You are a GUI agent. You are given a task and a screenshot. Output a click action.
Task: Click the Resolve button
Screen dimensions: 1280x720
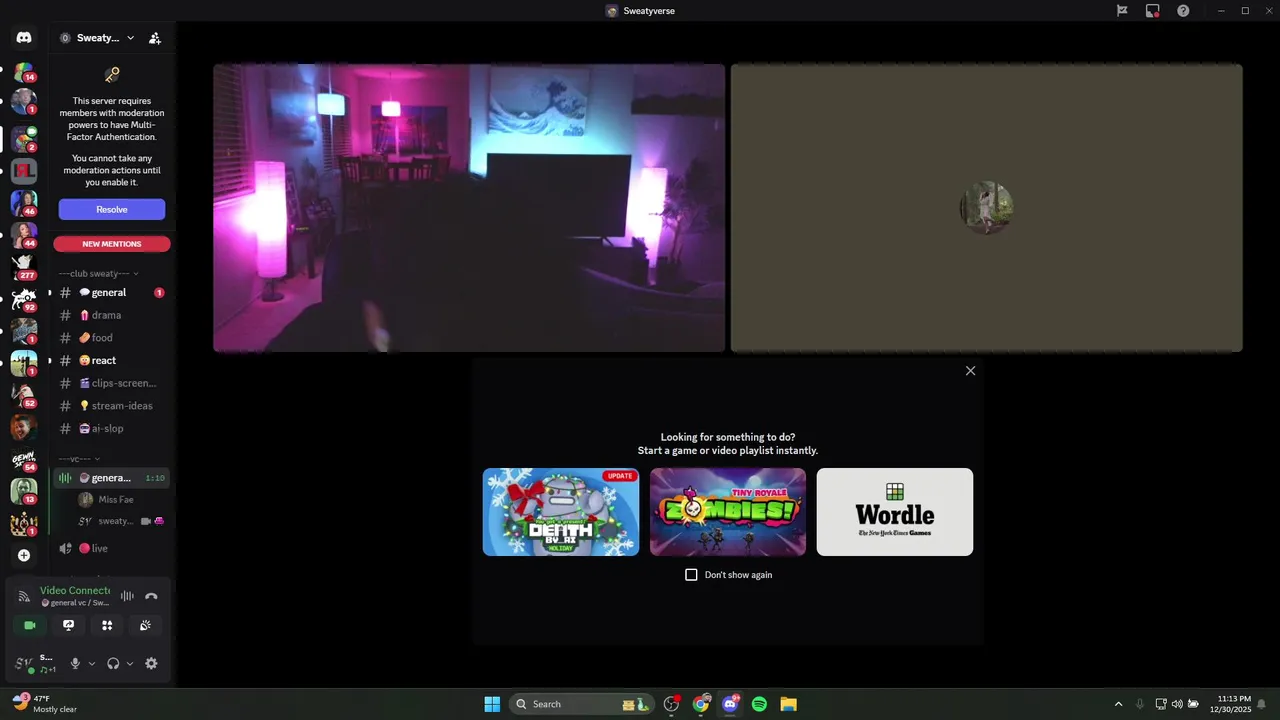[x=112, y=209]
